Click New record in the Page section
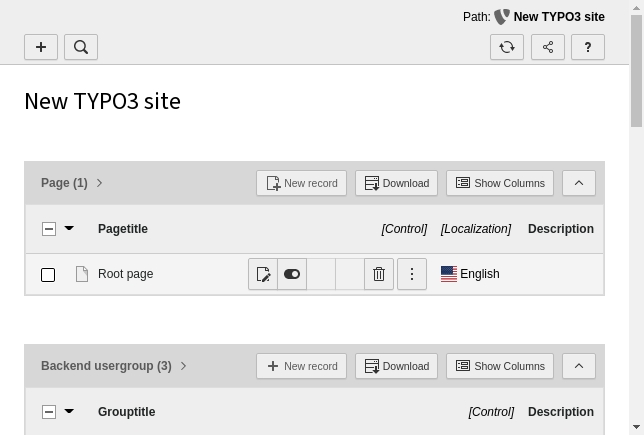Viewport: 644px width, 435px height. point(301,183)
